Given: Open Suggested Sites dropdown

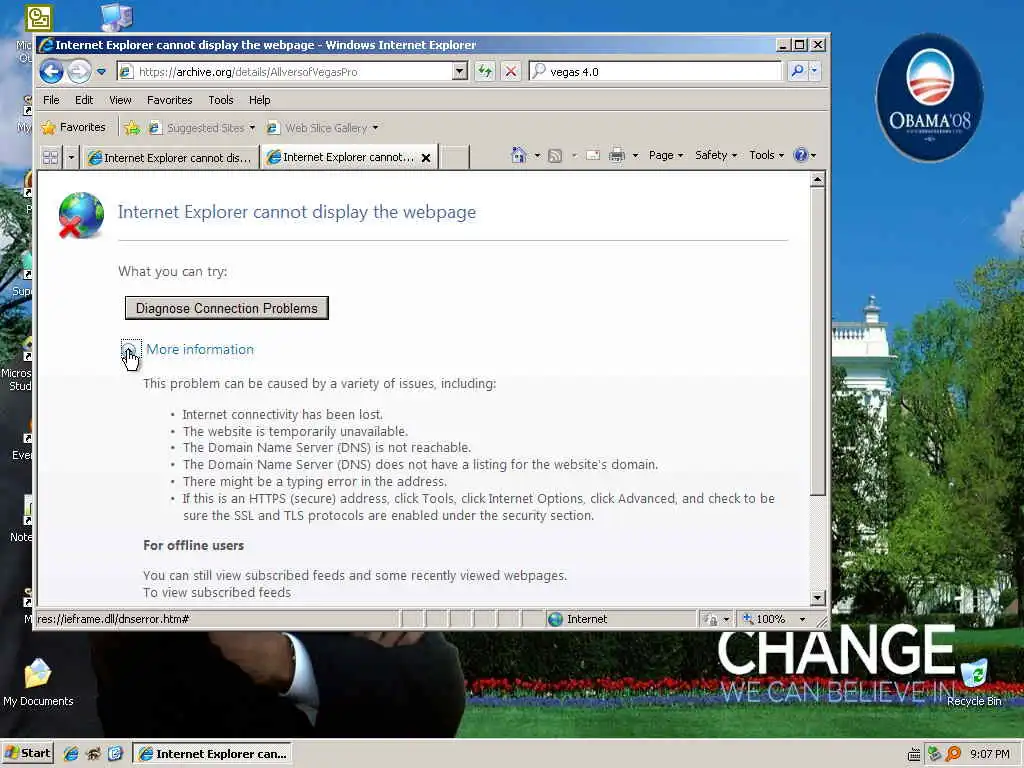Looking at the screenshot, I should coord(201,128).
